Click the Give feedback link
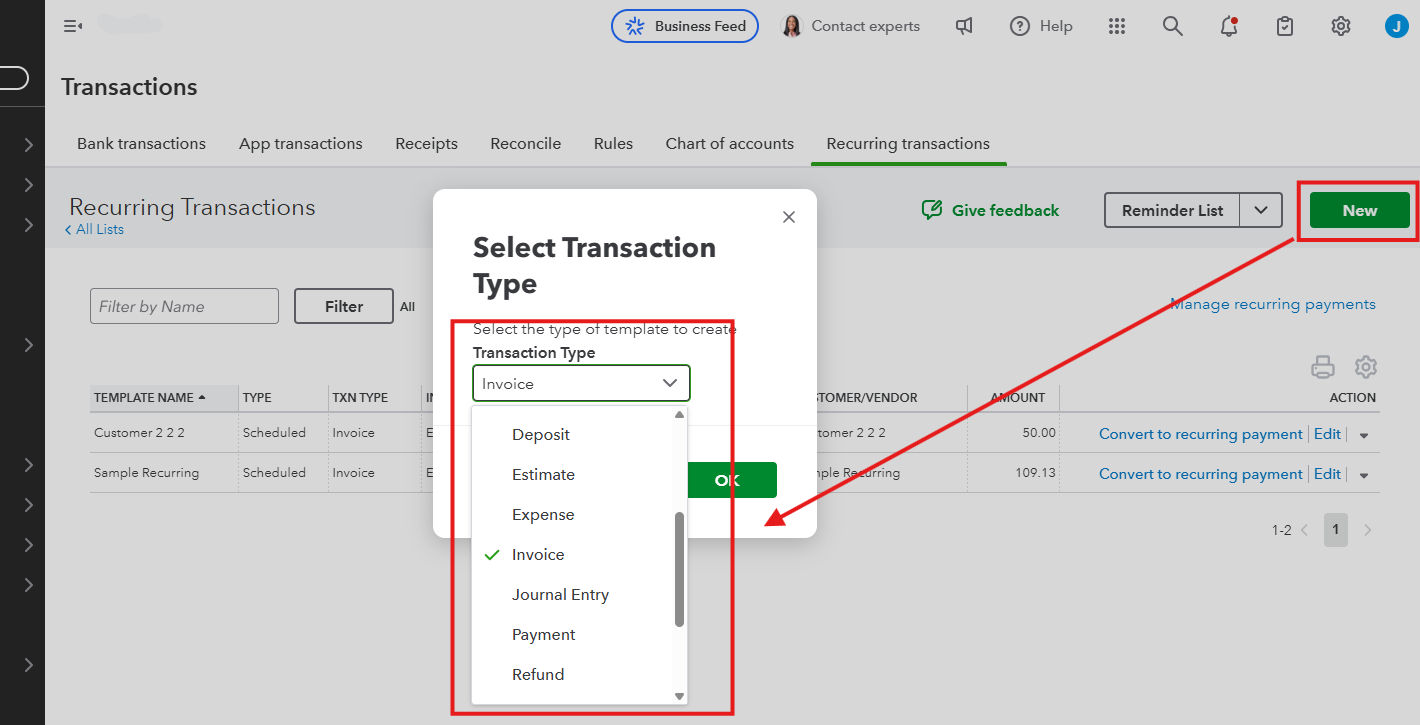Screen dimensions: 1420x725 [x=990, y=210]
